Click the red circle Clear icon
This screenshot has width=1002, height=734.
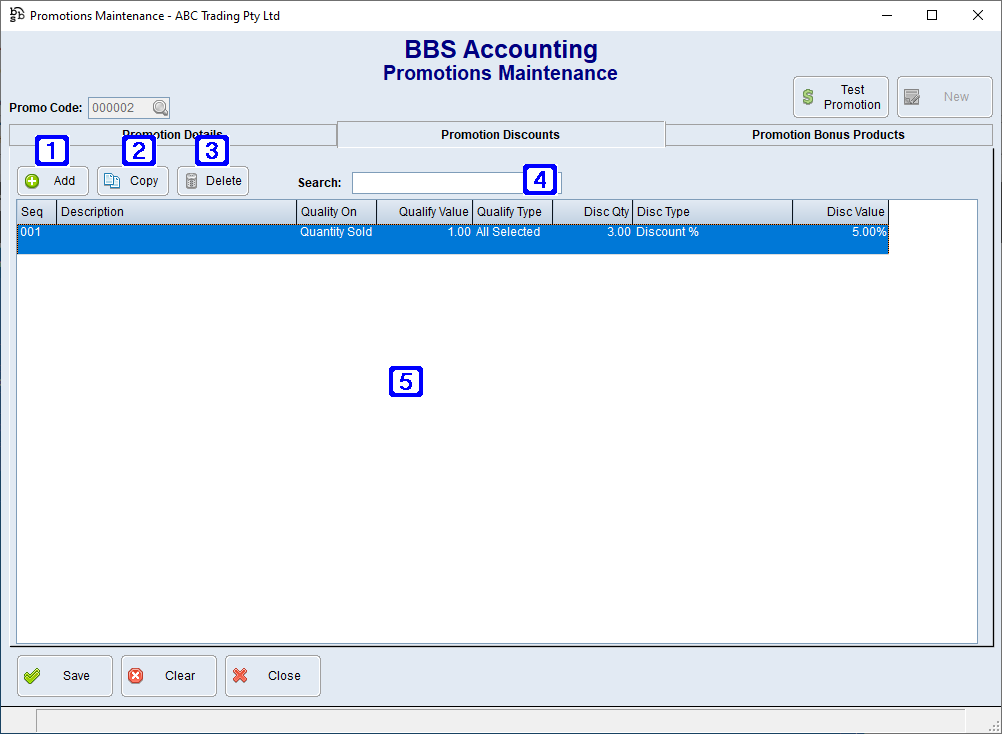136,676
